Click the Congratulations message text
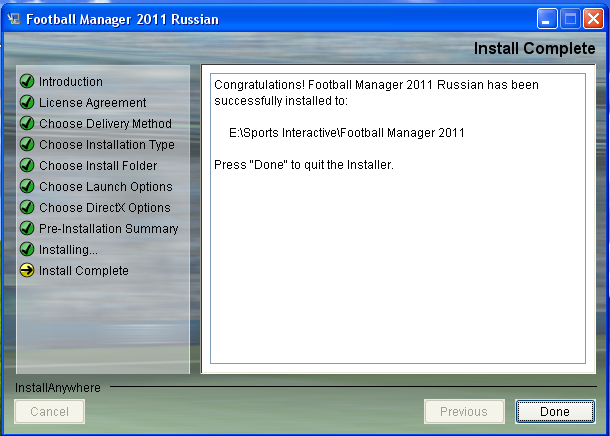Screen dimensions: 610x436 coord(376,93)
